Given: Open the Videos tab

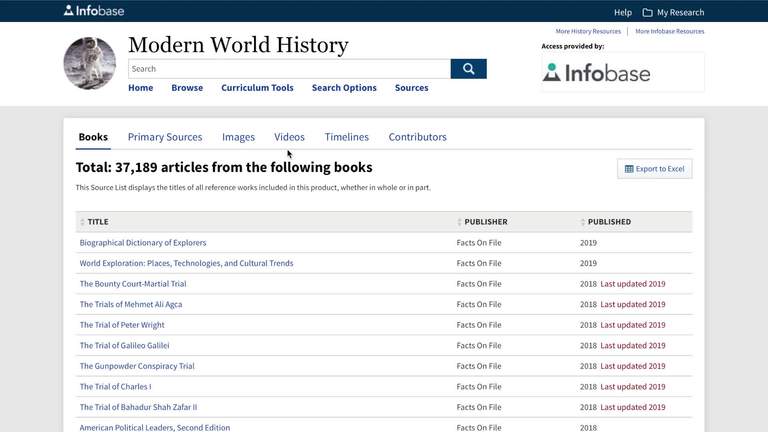Looking at the screenshot, I should [x=289, y=137].
